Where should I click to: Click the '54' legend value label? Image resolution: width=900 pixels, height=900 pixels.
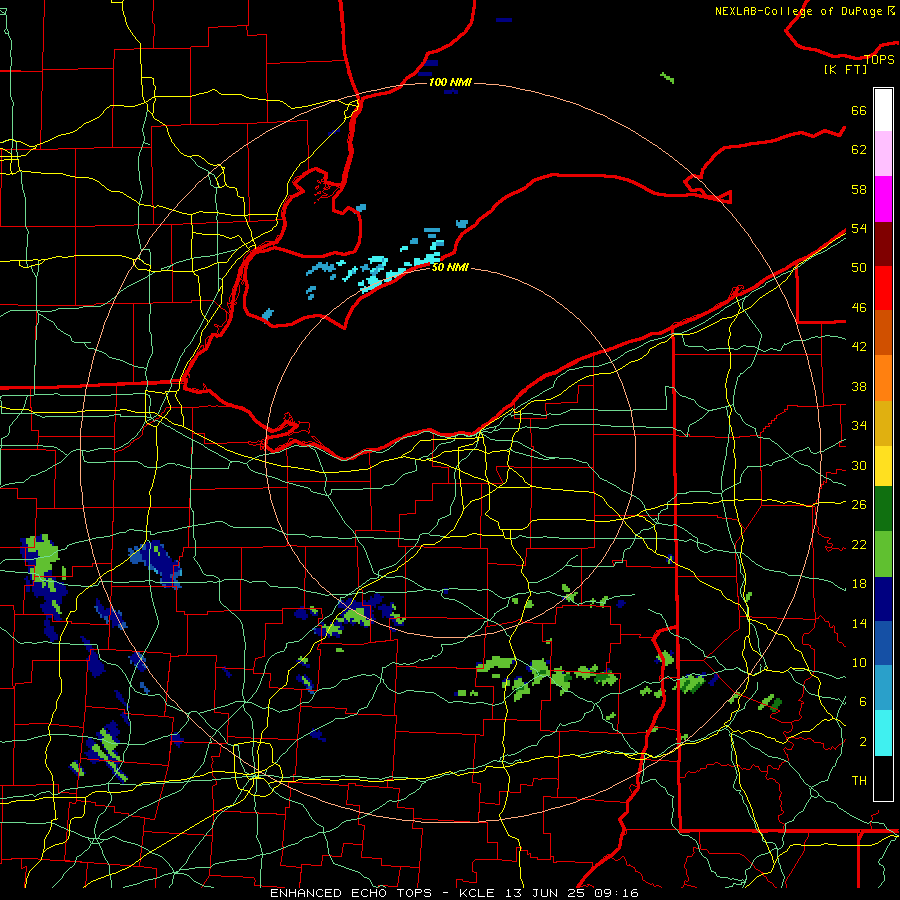(859, 228)
